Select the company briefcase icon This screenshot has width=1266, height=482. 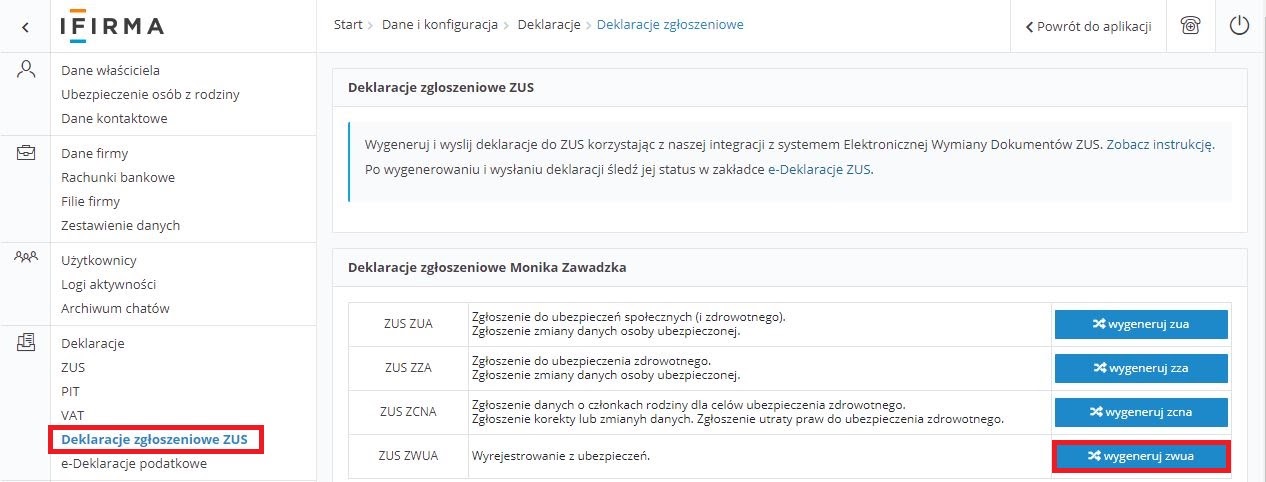point(26,153)
